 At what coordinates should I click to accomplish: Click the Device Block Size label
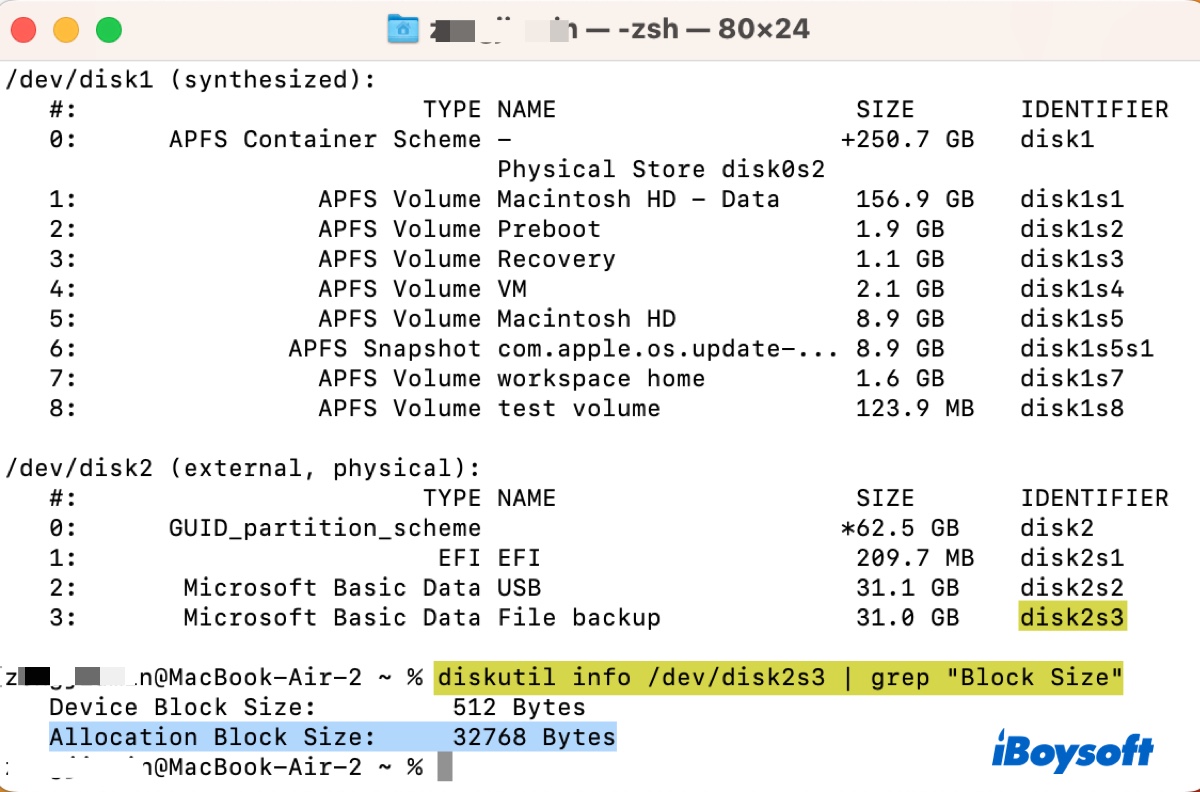(182, 708)
